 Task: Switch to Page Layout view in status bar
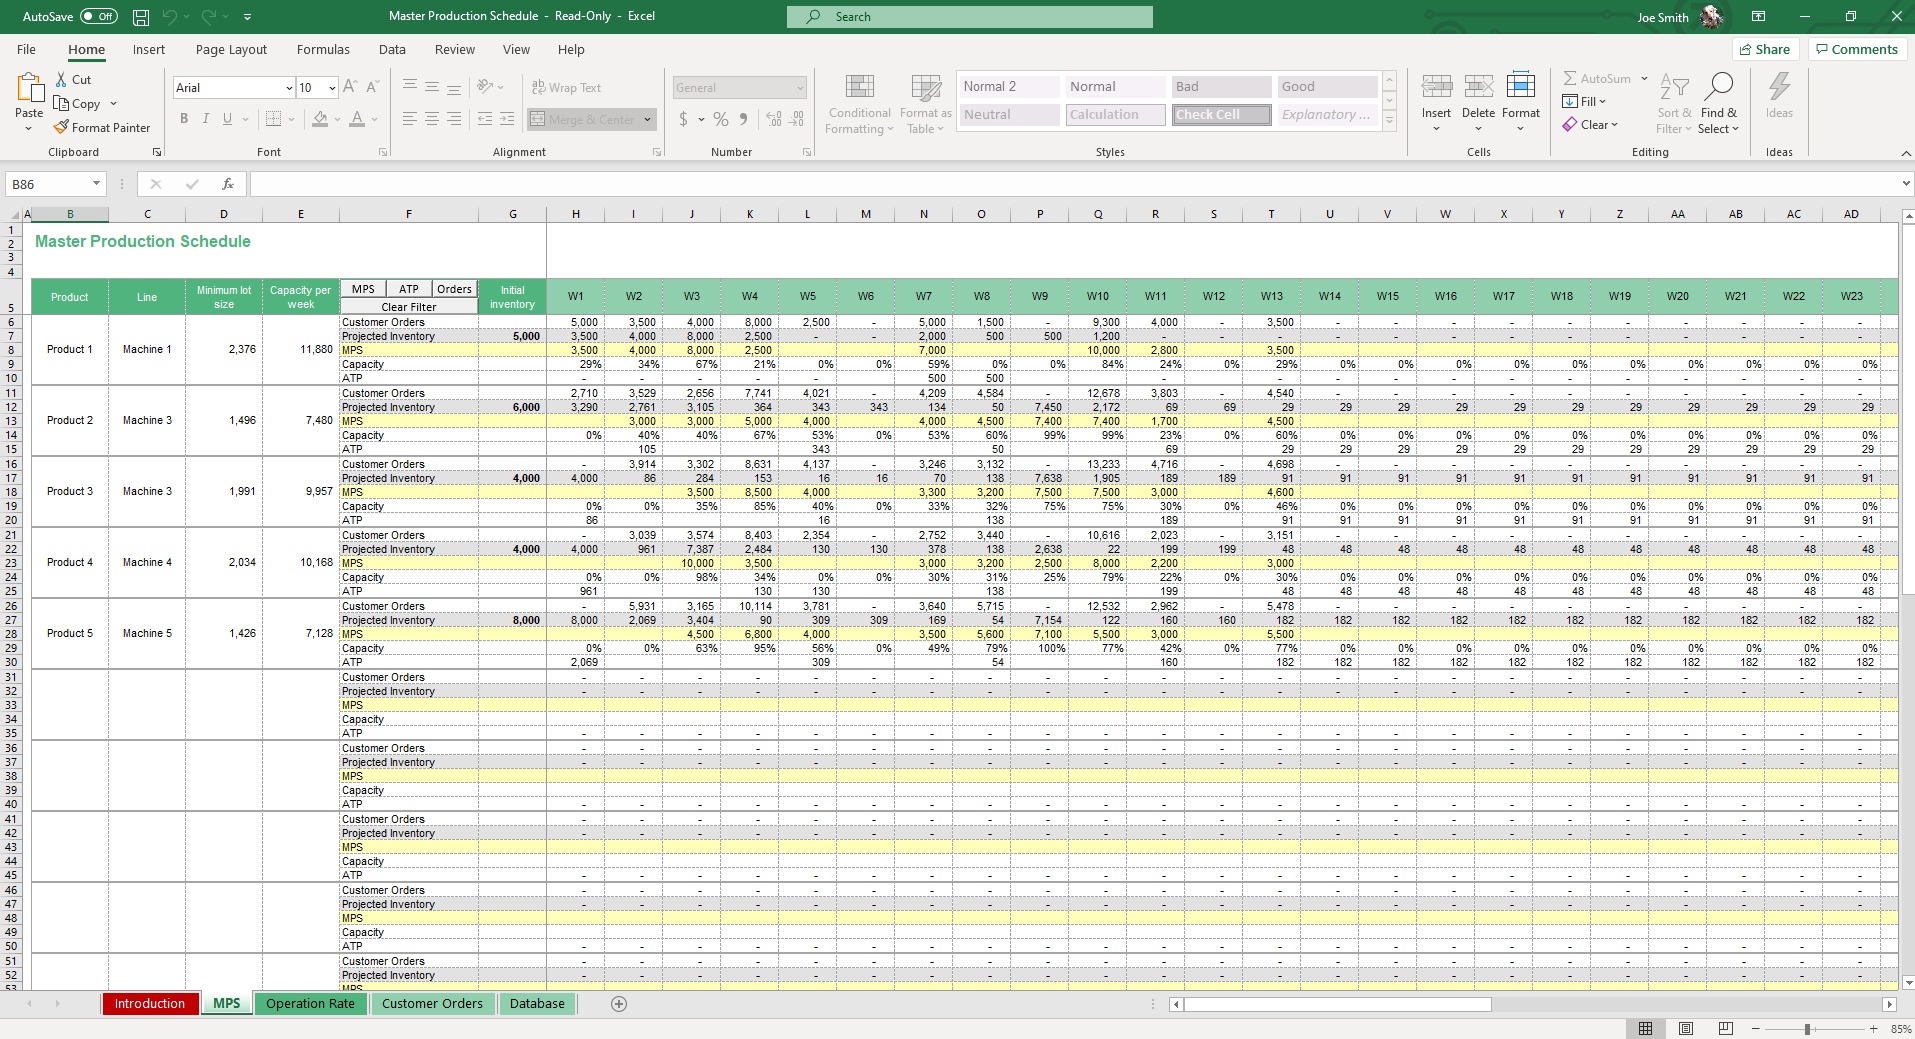click(x=1686, y=1029)
